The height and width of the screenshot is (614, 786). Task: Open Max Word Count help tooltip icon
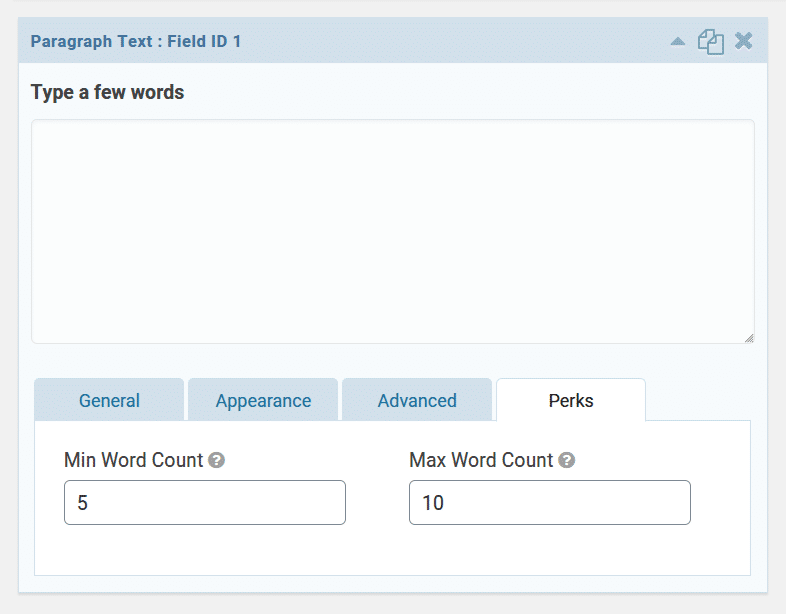click(x=566, y=460)
